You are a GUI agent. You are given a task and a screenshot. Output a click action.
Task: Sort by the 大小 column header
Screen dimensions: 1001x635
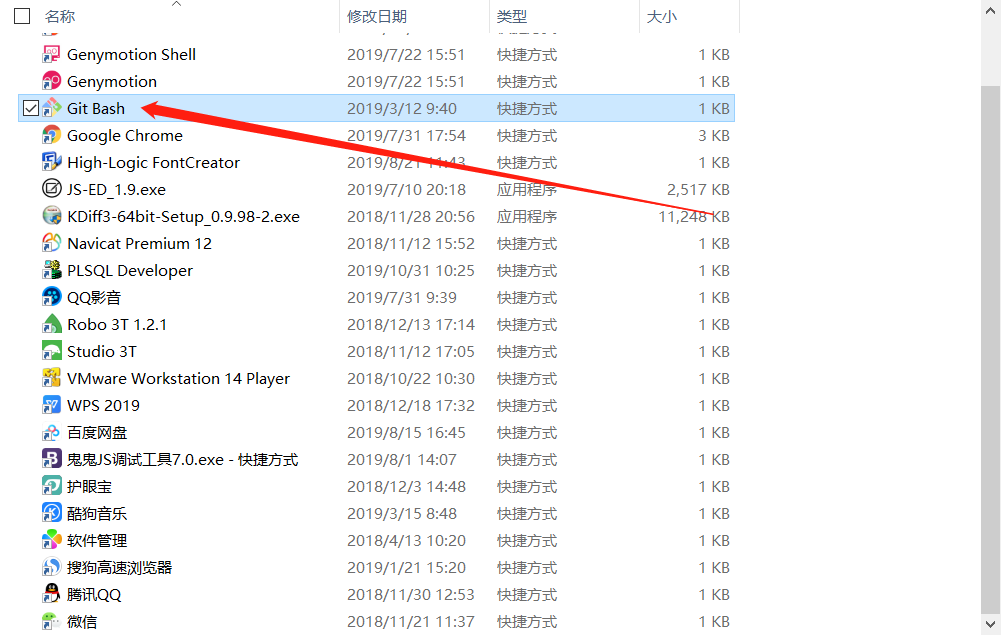pos(661,17)
